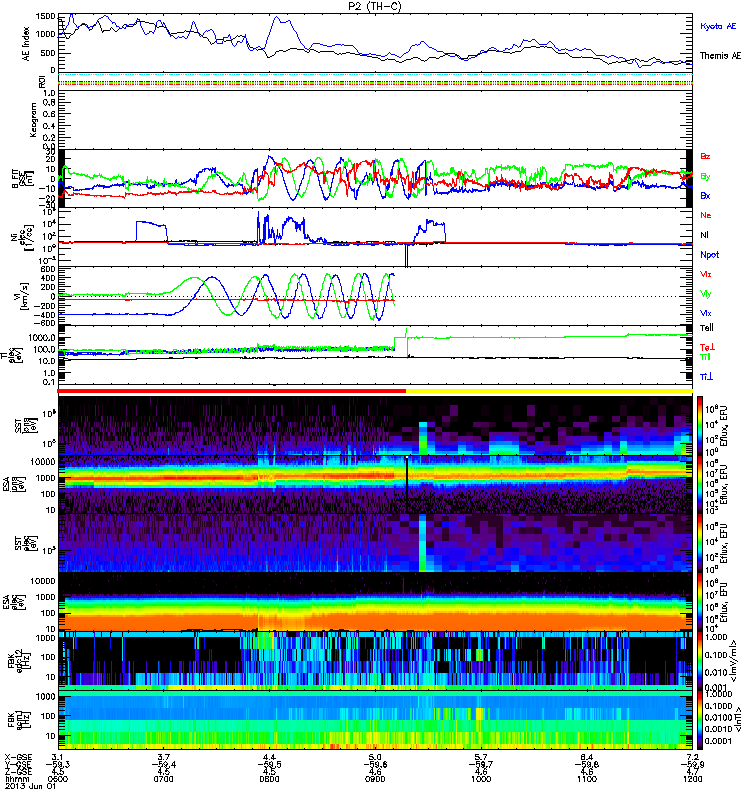Select the red Te perpendicular legend label
Image resolution: width=750 pixels, height=800 pixels.
(707, 347)
